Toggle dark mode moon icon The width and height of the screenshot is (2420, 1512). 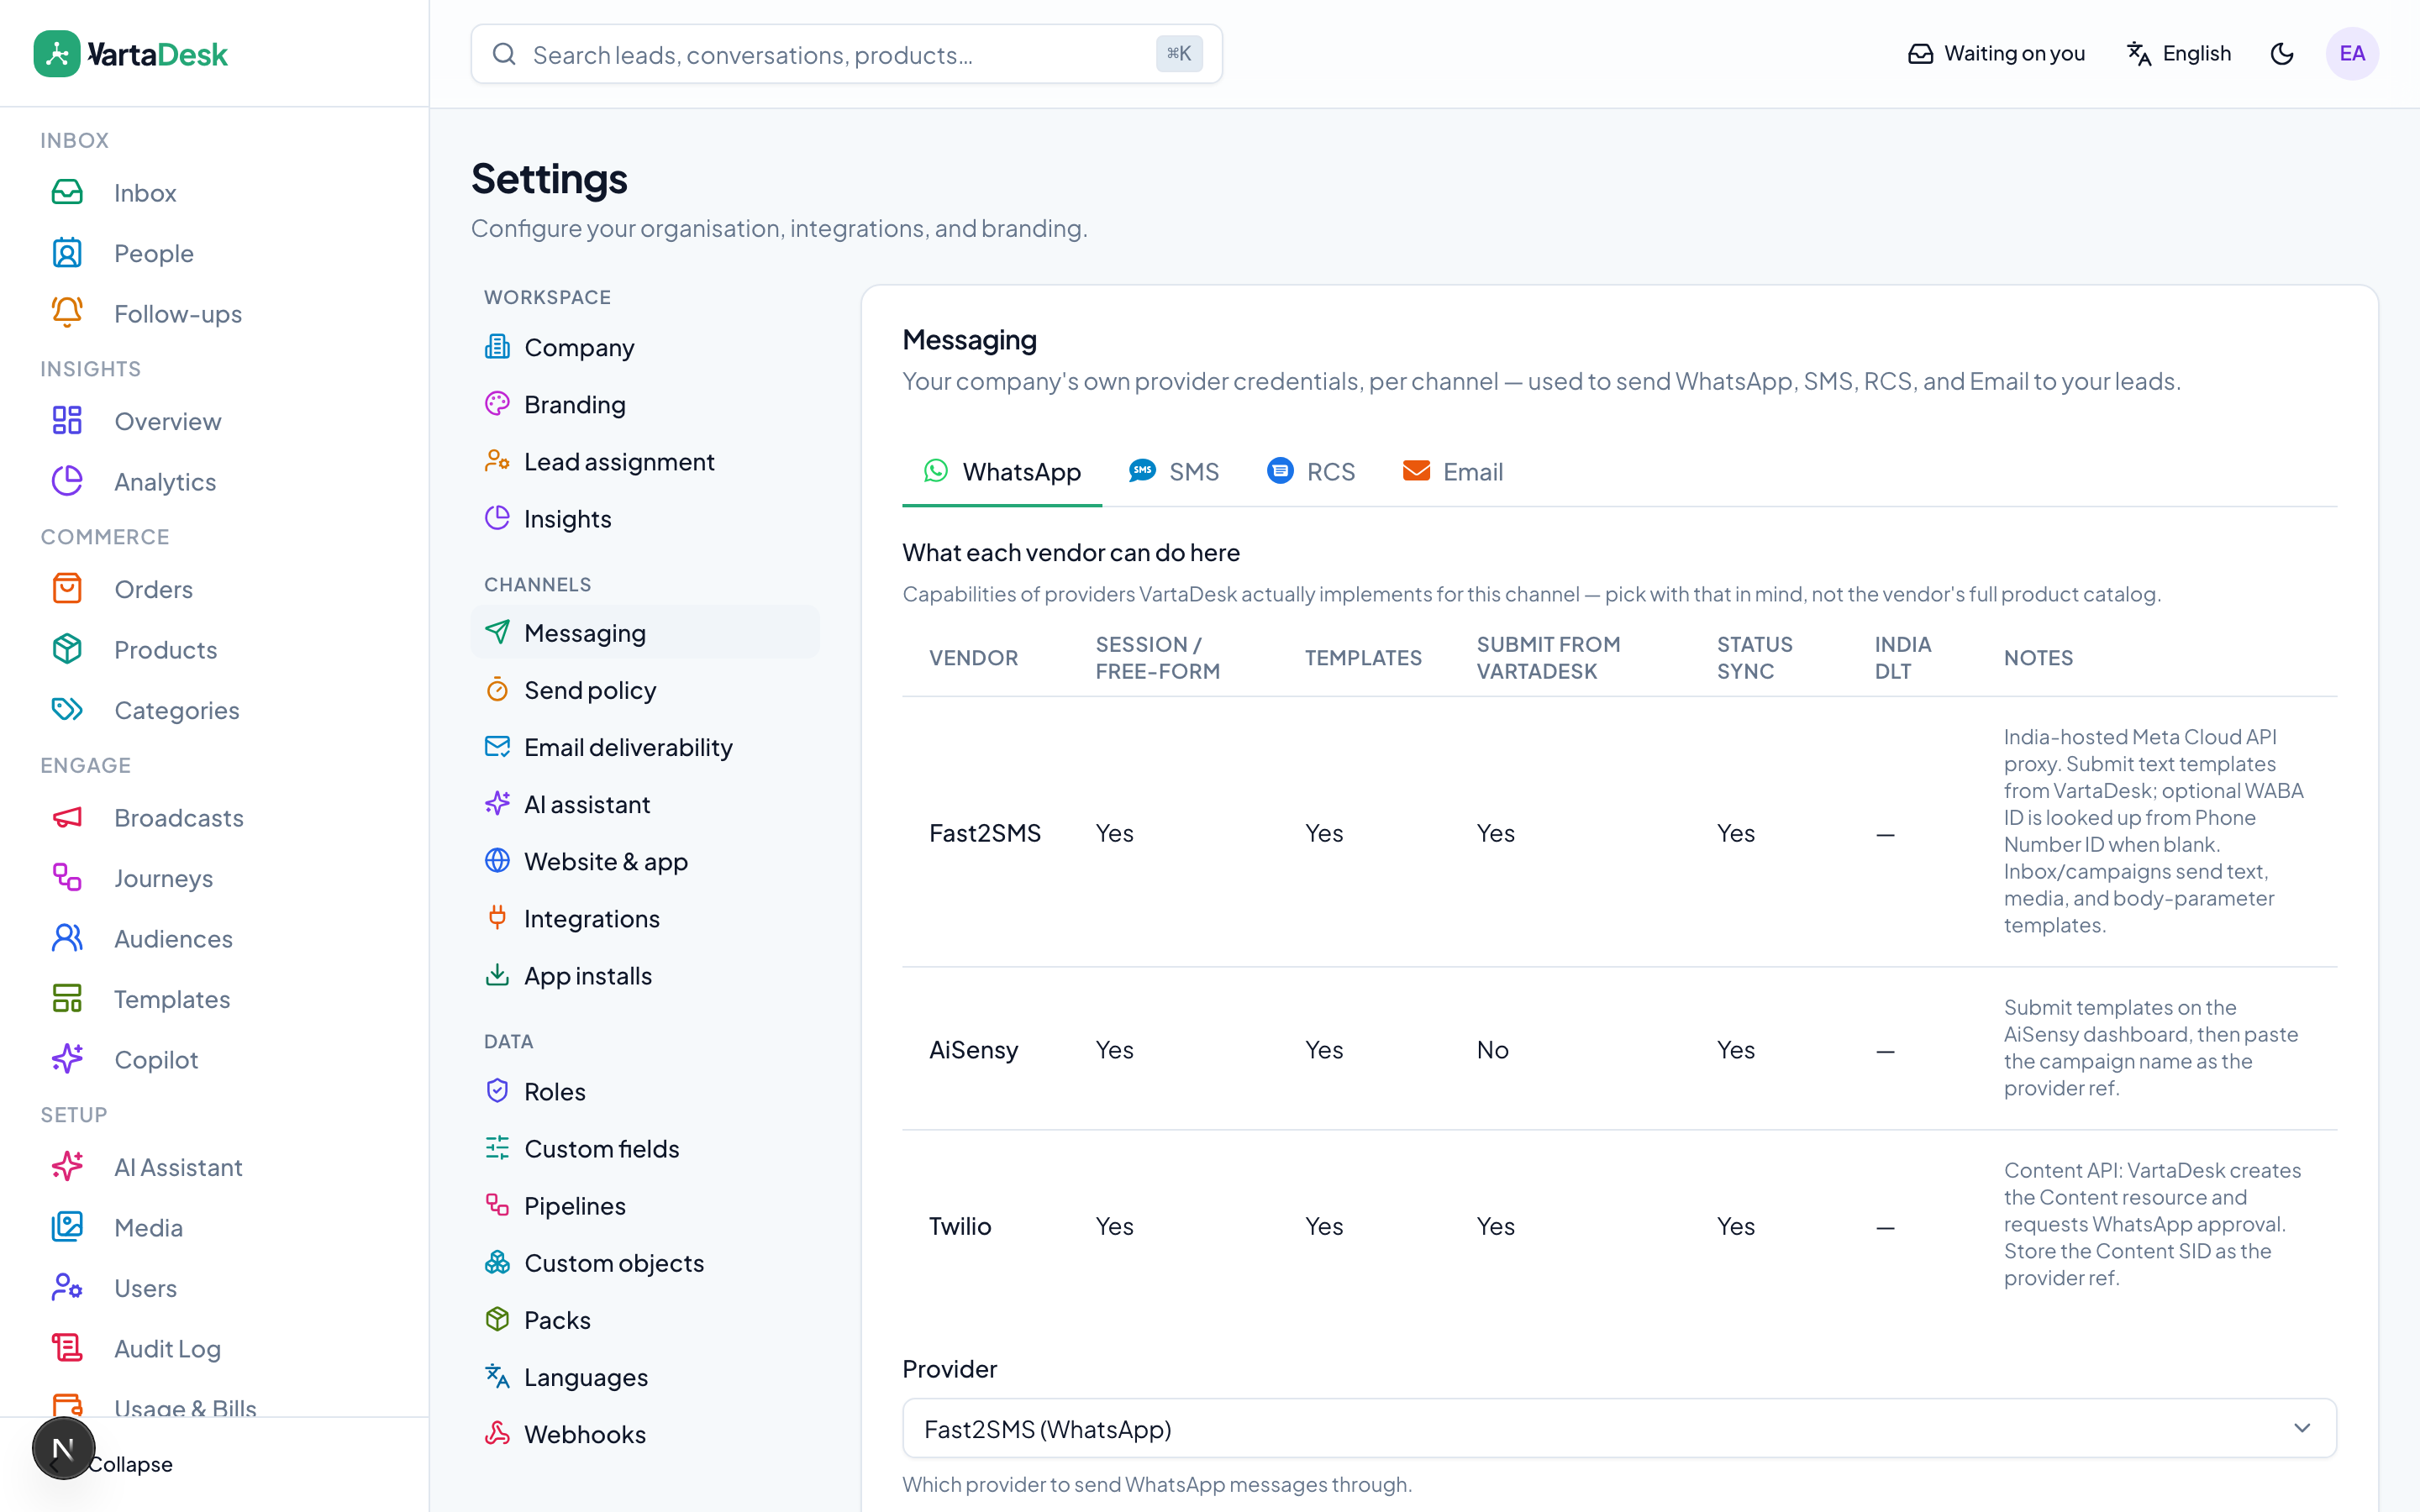click(2282, 54)
